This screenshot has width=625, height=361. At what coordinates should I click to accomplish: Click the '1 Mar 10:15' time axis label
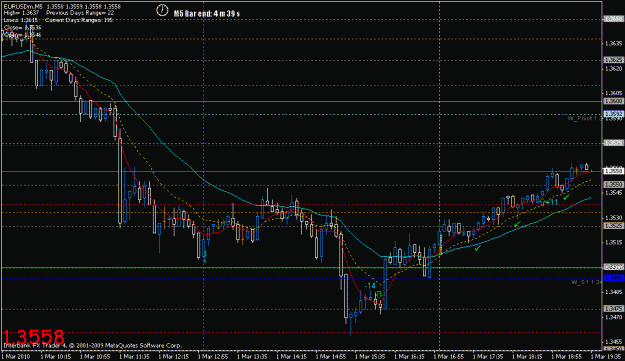(56, 356)
